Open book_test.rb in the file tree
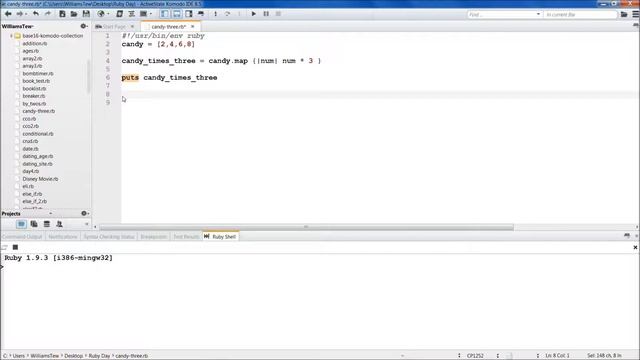Screen dimensions: 640x360 coord(36,81)
